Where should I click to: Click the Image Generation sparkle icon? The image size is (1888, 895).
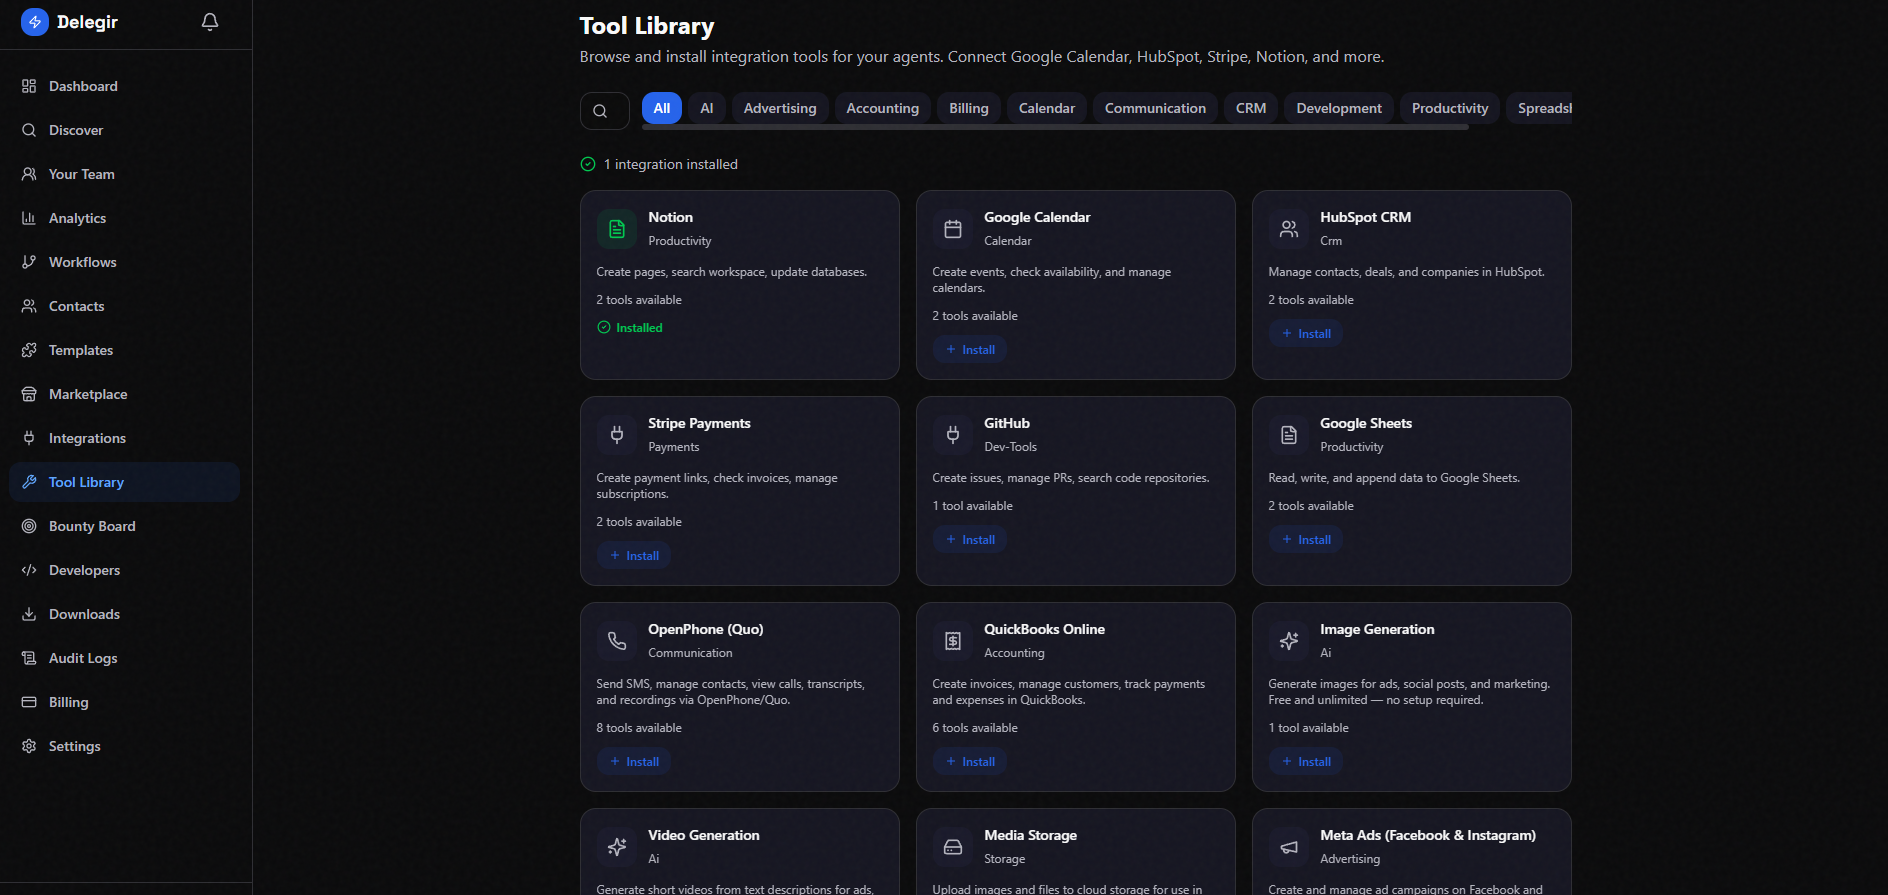[x=1289, y=641]
